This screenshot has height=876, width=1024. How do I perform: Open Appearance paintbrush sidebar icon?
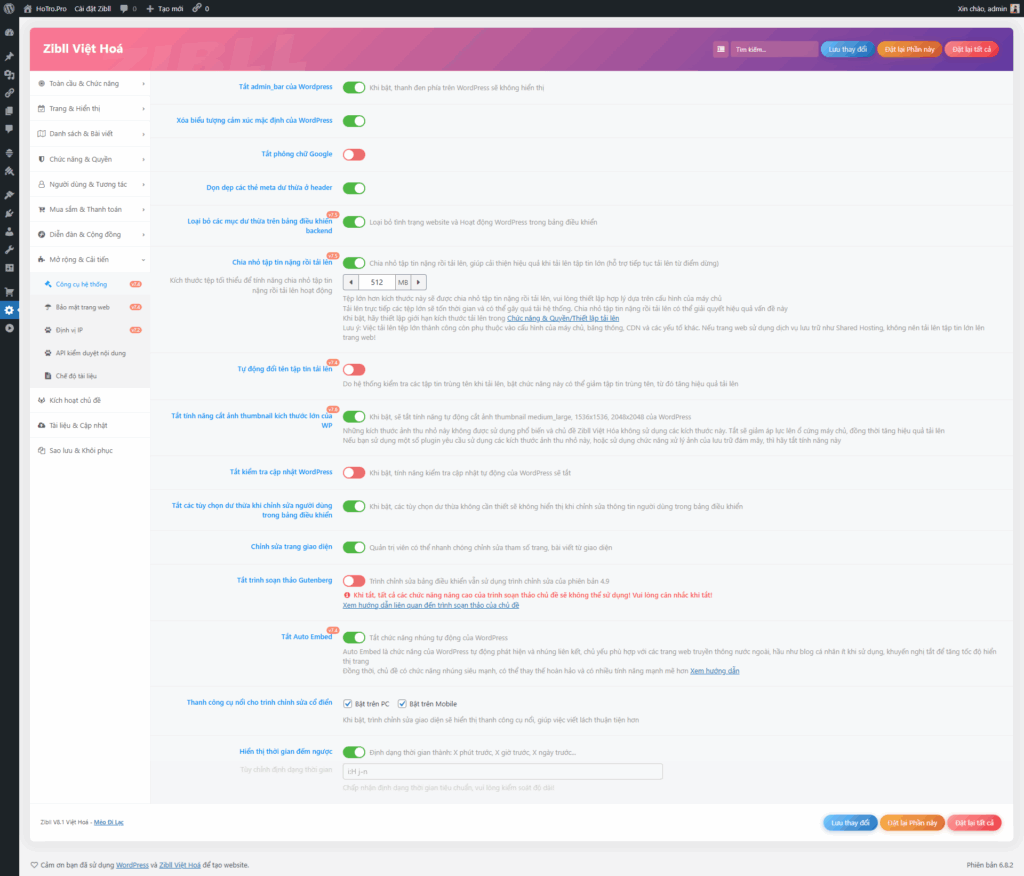(9, 195)
